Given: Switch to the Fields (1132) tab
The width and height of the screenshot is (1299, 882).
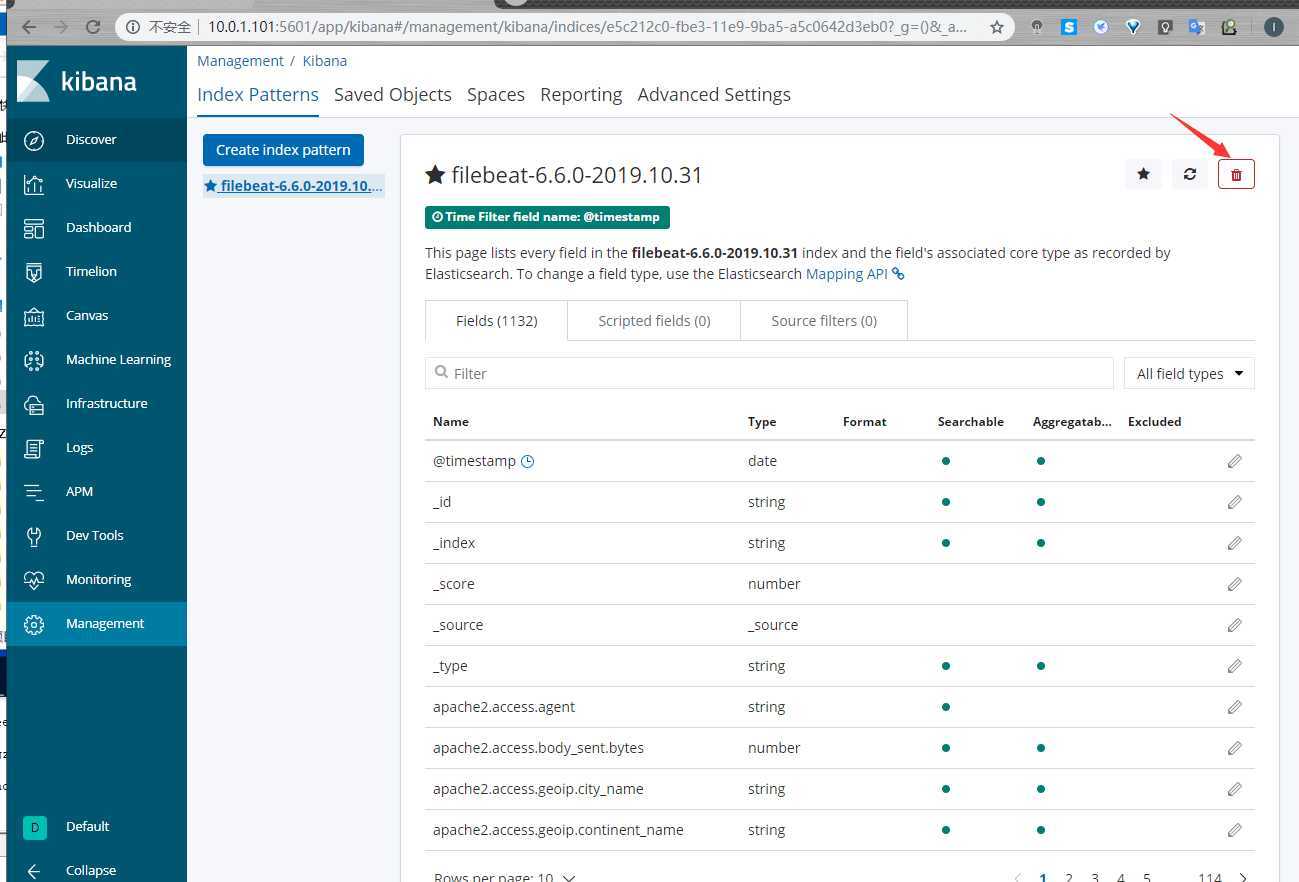Looking at the screenshot, I should tap(496, 321).
